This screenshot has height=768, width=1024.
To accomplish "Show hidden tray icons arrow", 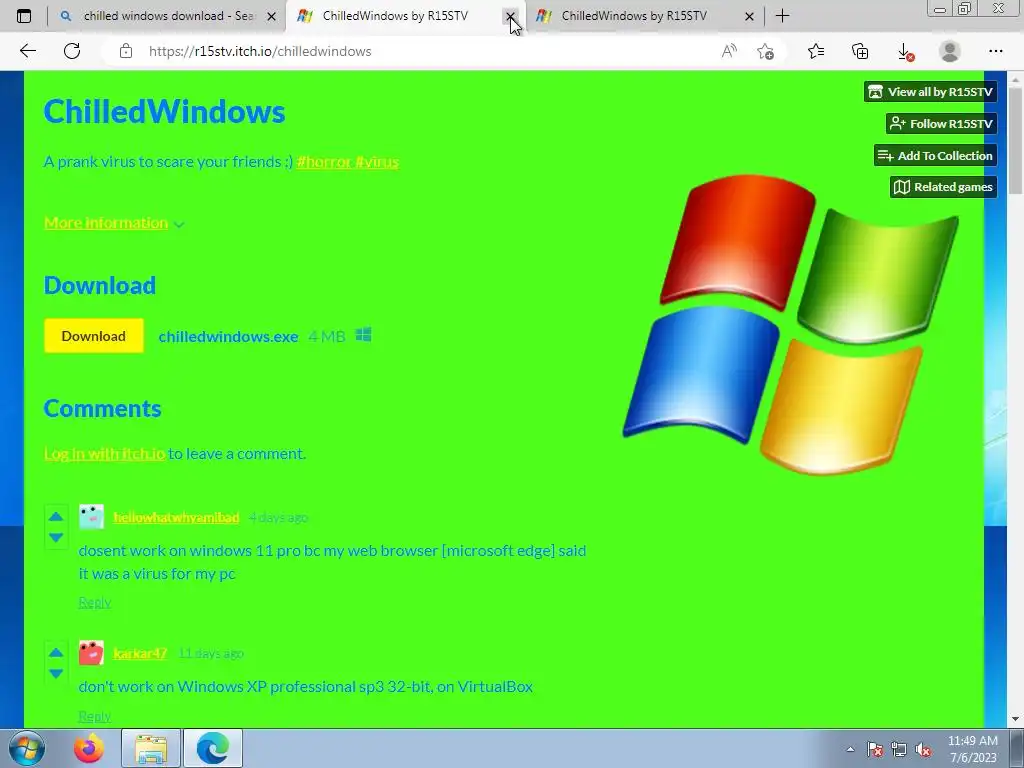I will click(850, 749).
